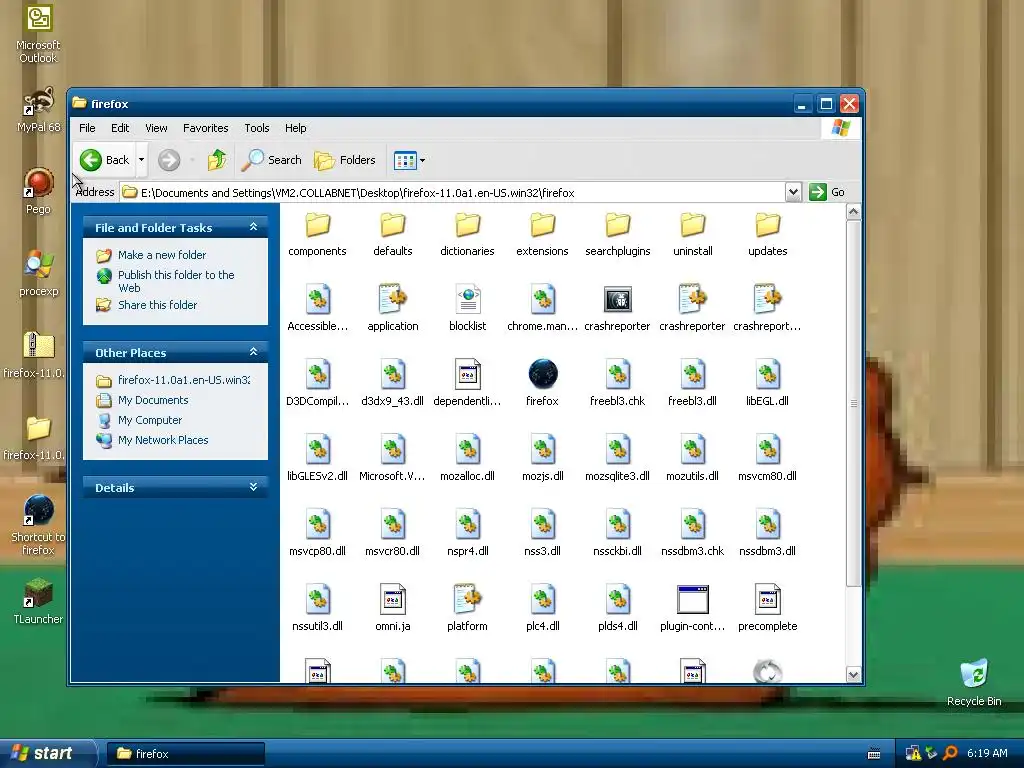Open the Help menu
1024x768 pixels.
[295, 128]
